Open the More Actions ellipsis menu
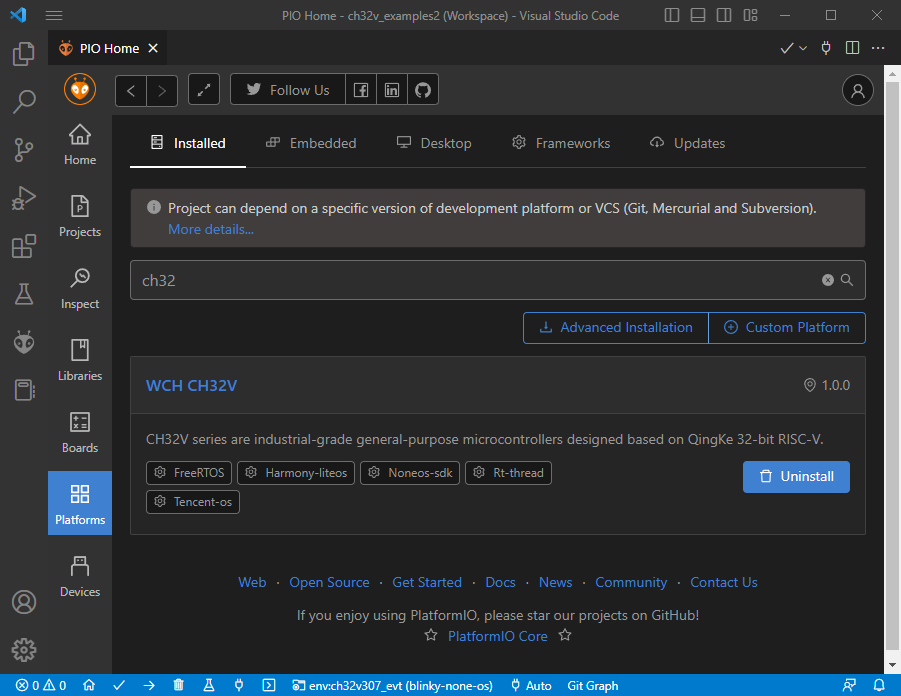Screen dimensions: 901x696 [x=877, y=48]
